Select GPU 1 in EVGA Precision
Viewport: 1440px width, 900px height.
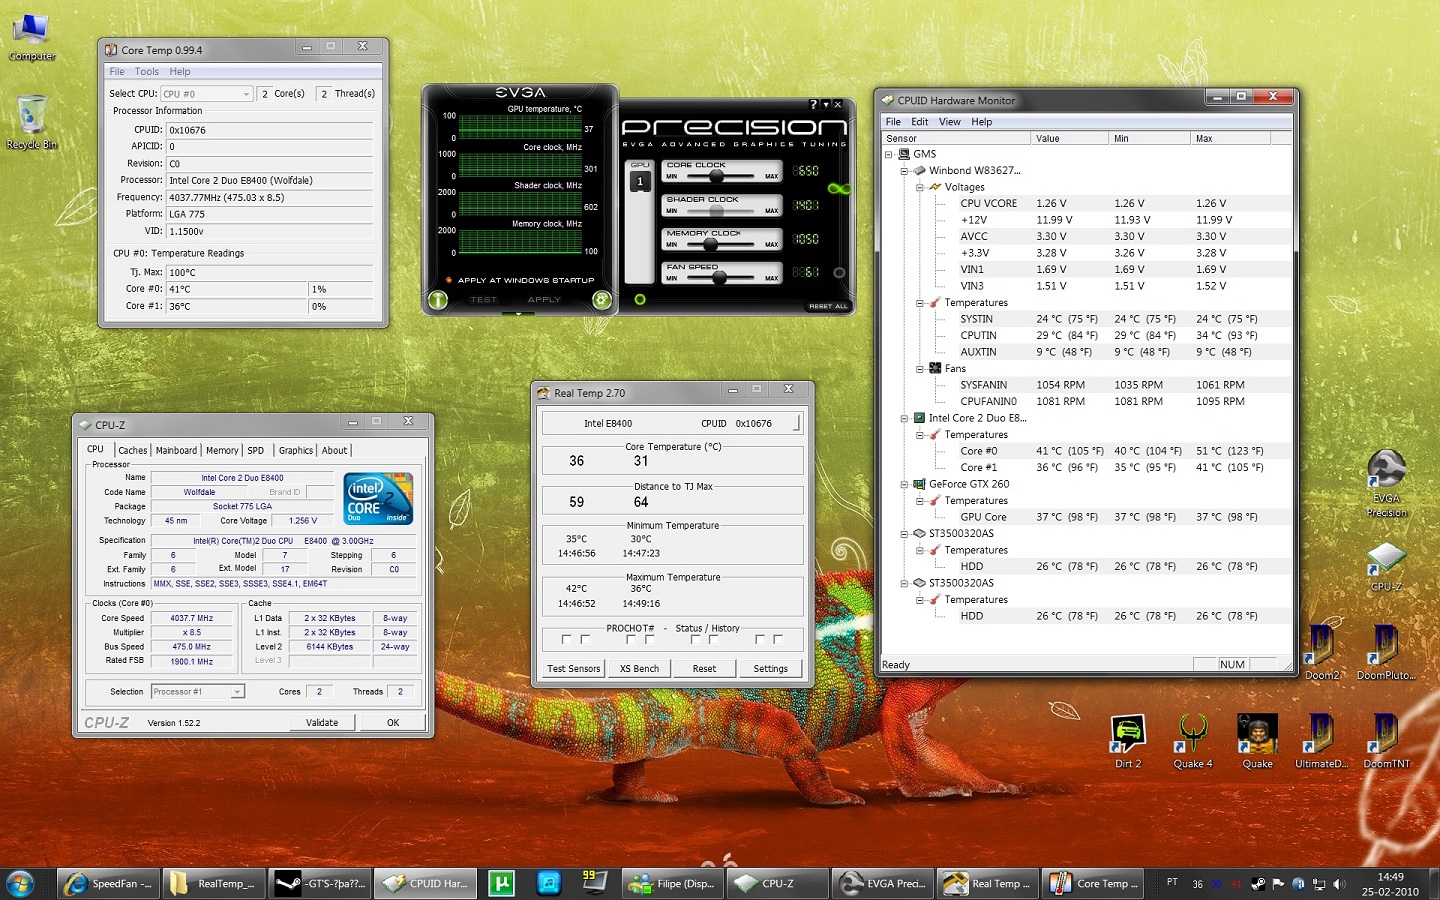coord(639,181)
